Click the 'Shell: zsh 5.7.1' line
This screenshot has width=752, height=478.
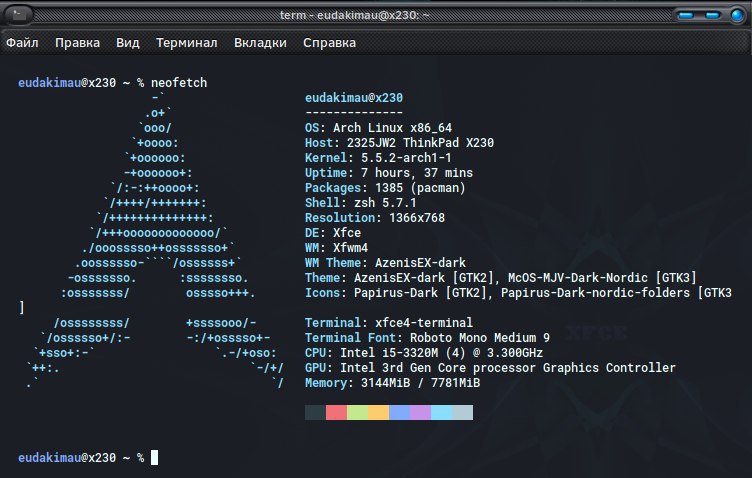pyautogui.click(x=361, y=203)
